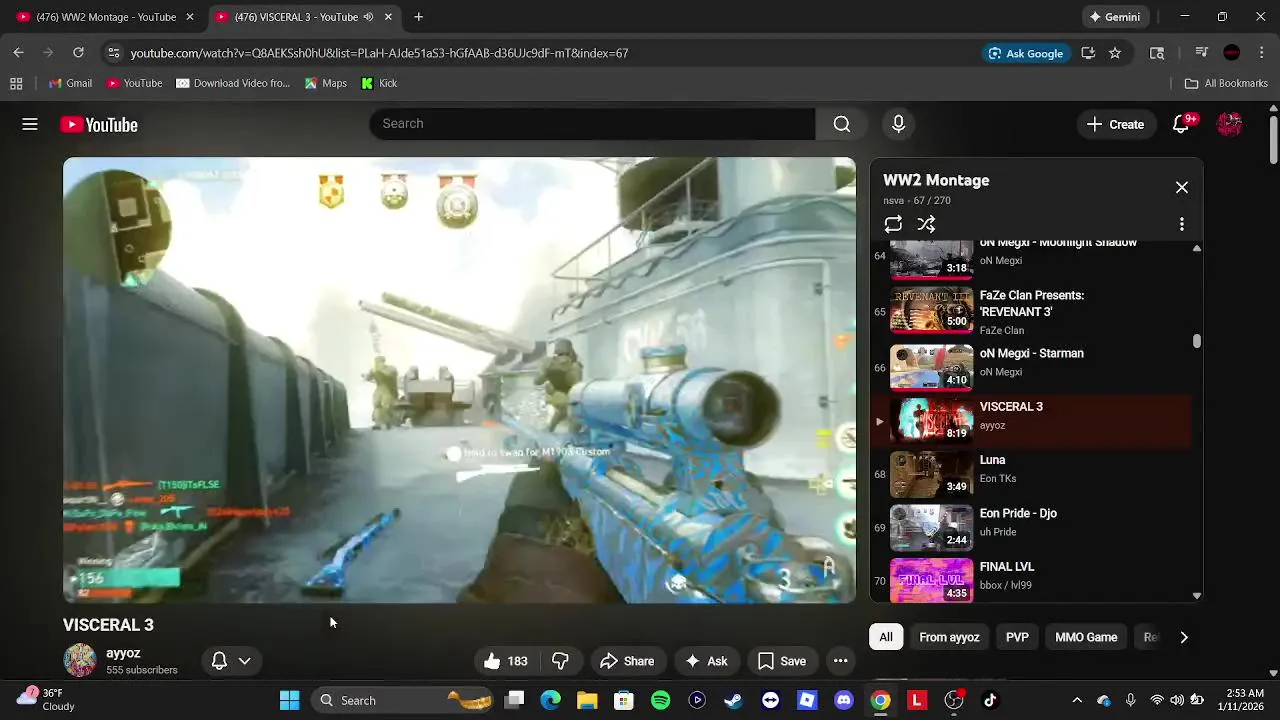Open the apps grid in bookmarks bar

coord(16,83)
